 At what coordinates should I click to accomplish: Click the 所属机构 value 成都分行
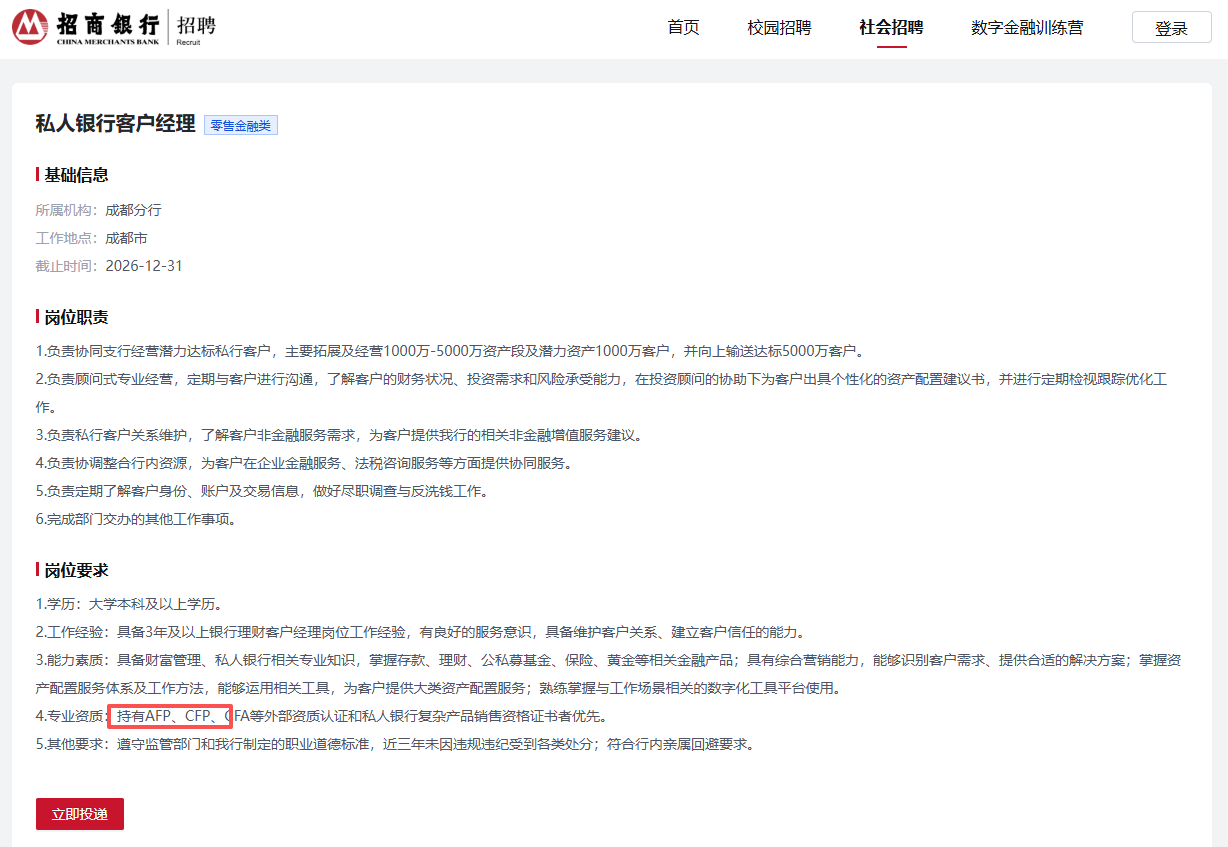coord(133,210)
